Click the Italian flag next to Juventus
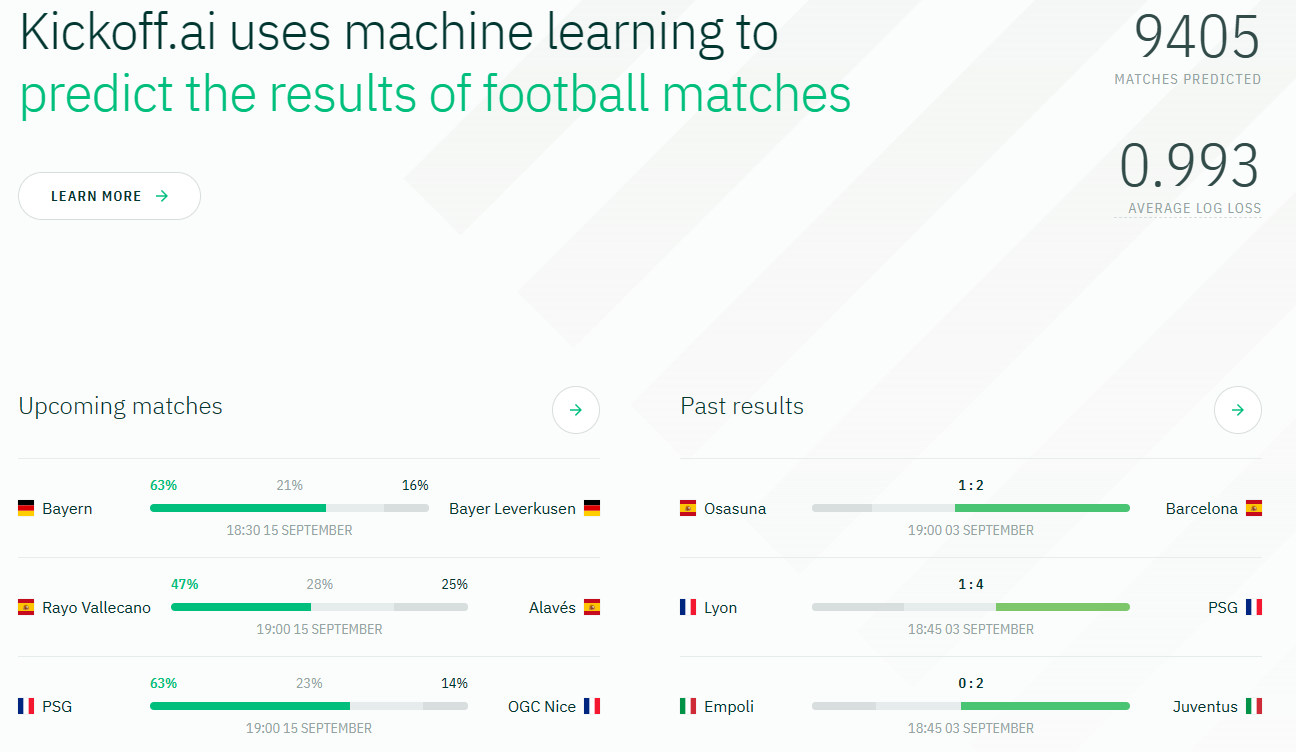The width and height of the screenshot is (1296, 752). pos(1254,706)
